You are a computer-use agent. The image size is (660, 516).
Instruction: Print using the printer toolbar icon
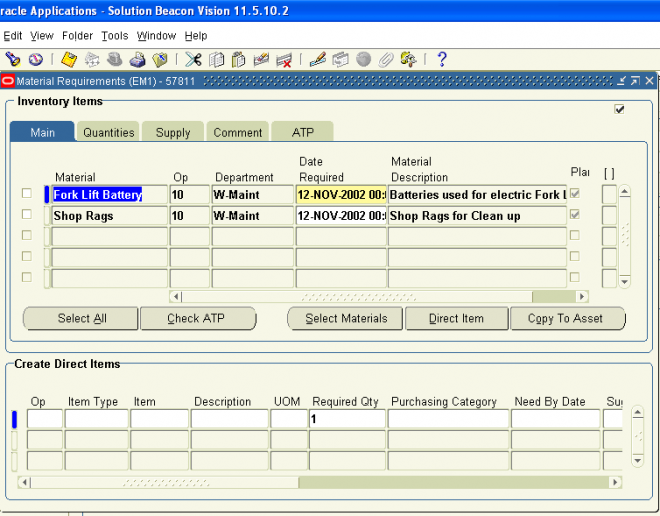point(137,59)
